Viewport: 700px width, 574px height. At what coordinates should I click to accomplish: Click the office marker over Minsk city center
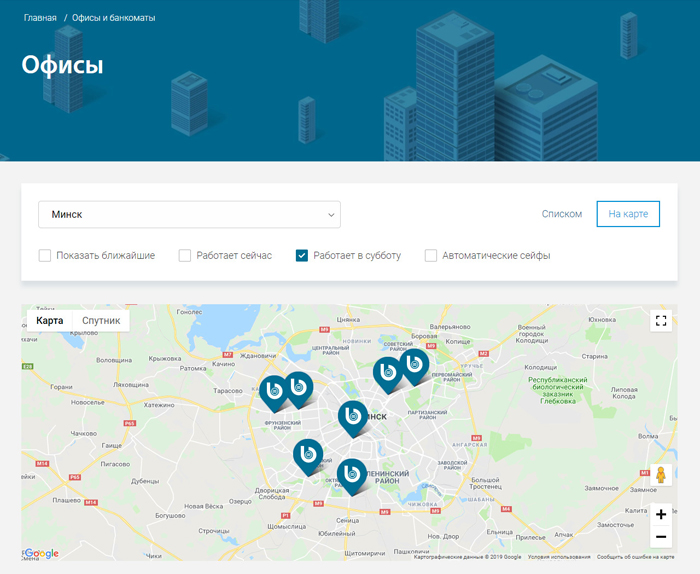352,416
